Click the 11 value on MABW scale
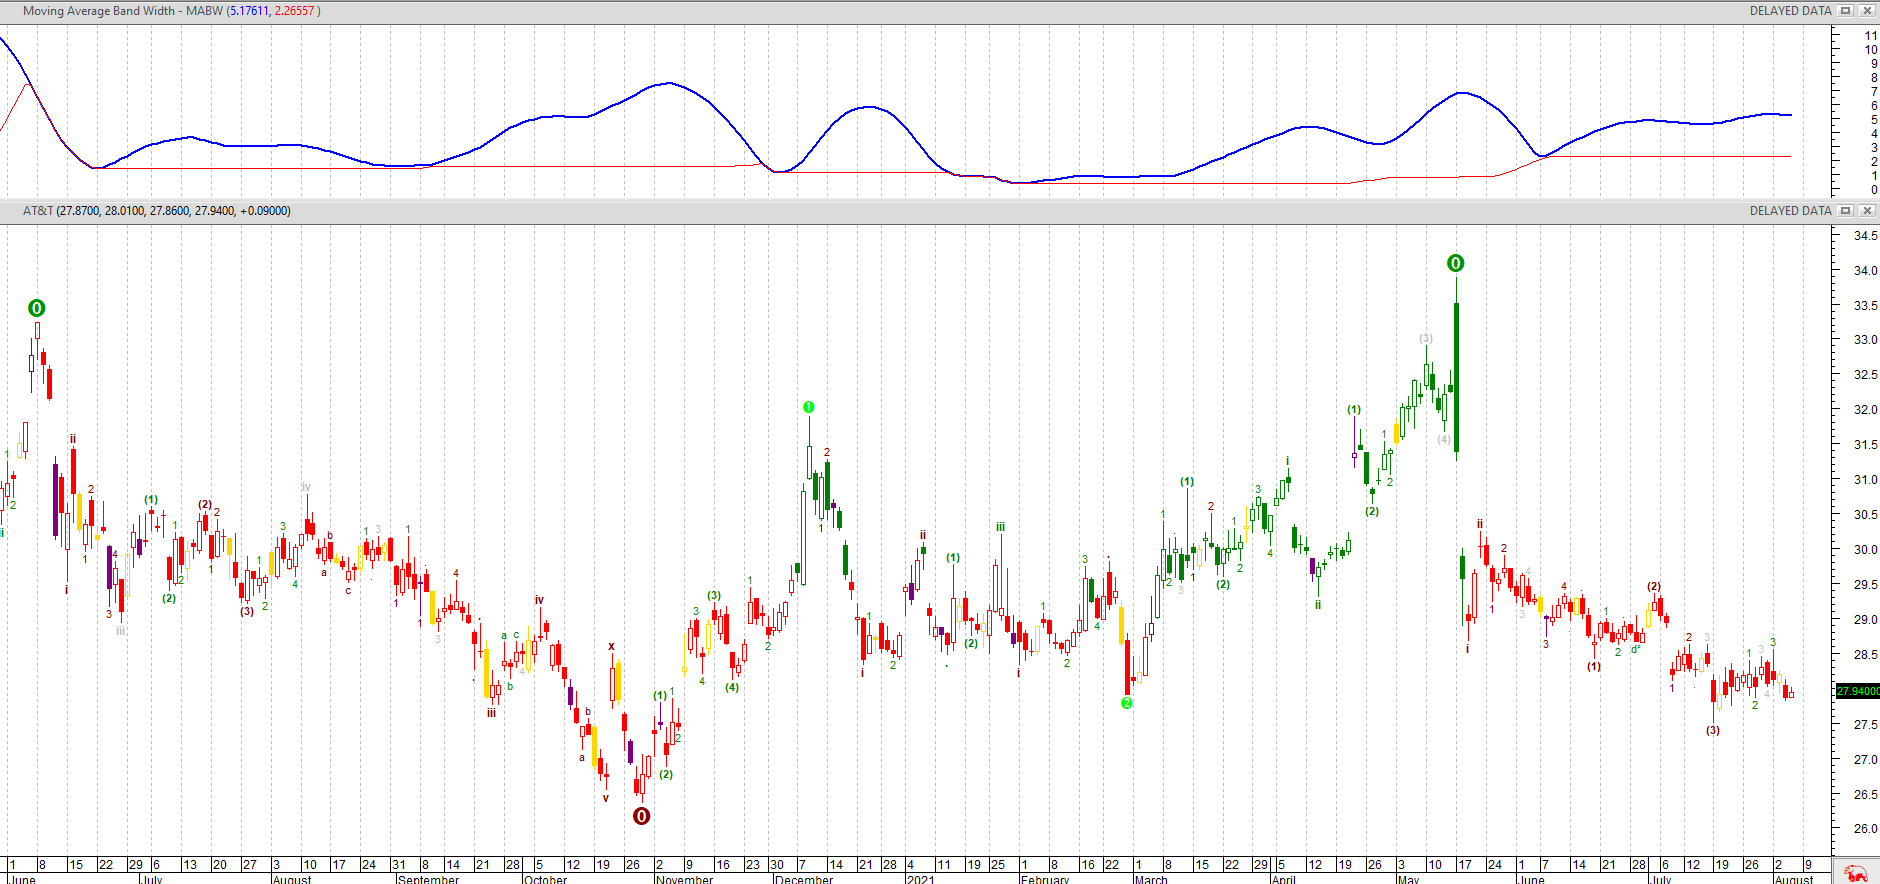Image resolution: width=1880 pixels, height=884 pixels. pyautogui.click(x=1870, y=35)
